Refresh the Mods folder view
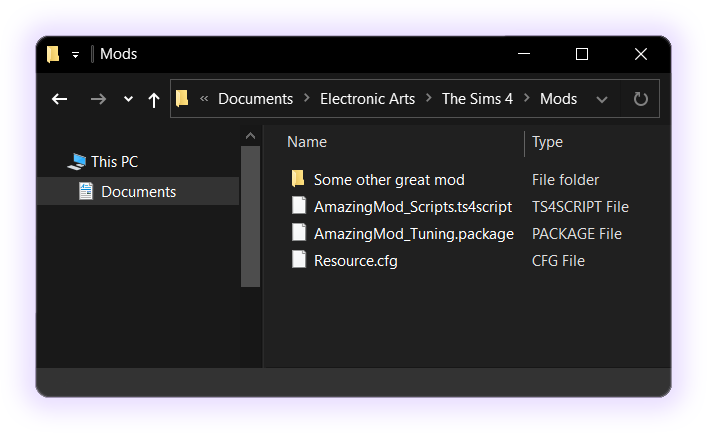Image resolution: width=707 pixels, height=433 pixels. [641, 99]
